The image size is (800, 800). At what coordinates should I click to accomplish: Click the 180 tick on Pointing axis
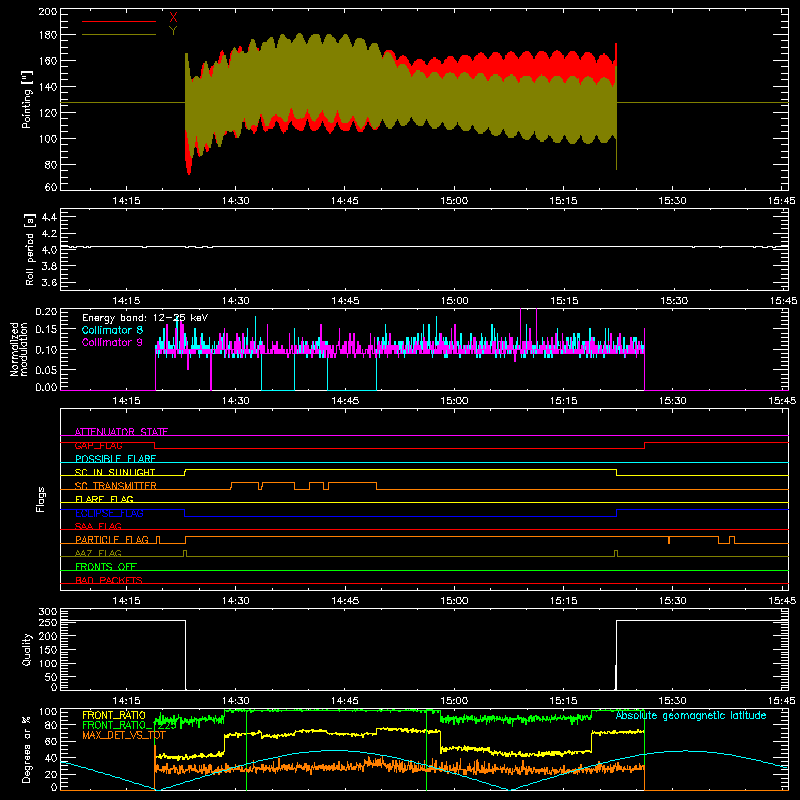48,35
